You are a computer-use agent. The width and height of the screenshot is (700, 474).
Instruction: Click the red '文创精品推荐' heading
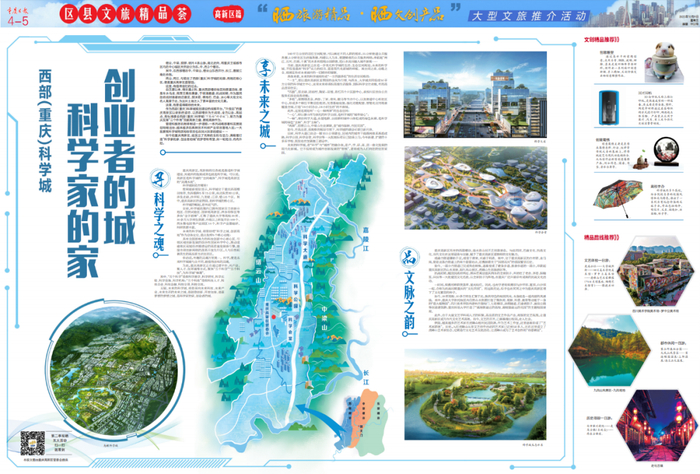601,40
